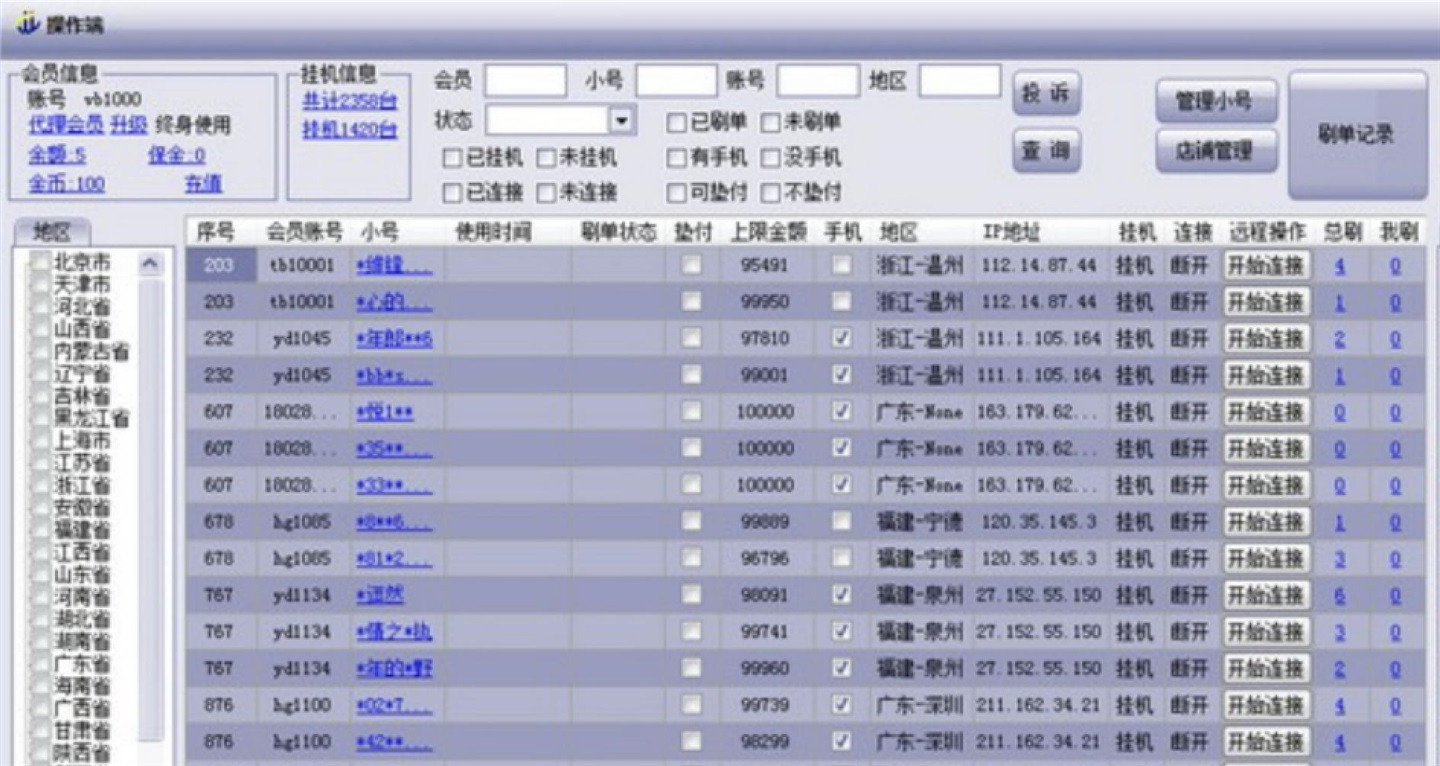Open 管理小号 account management
The image size is (1440, 766).
click(x=1216, y=101)
